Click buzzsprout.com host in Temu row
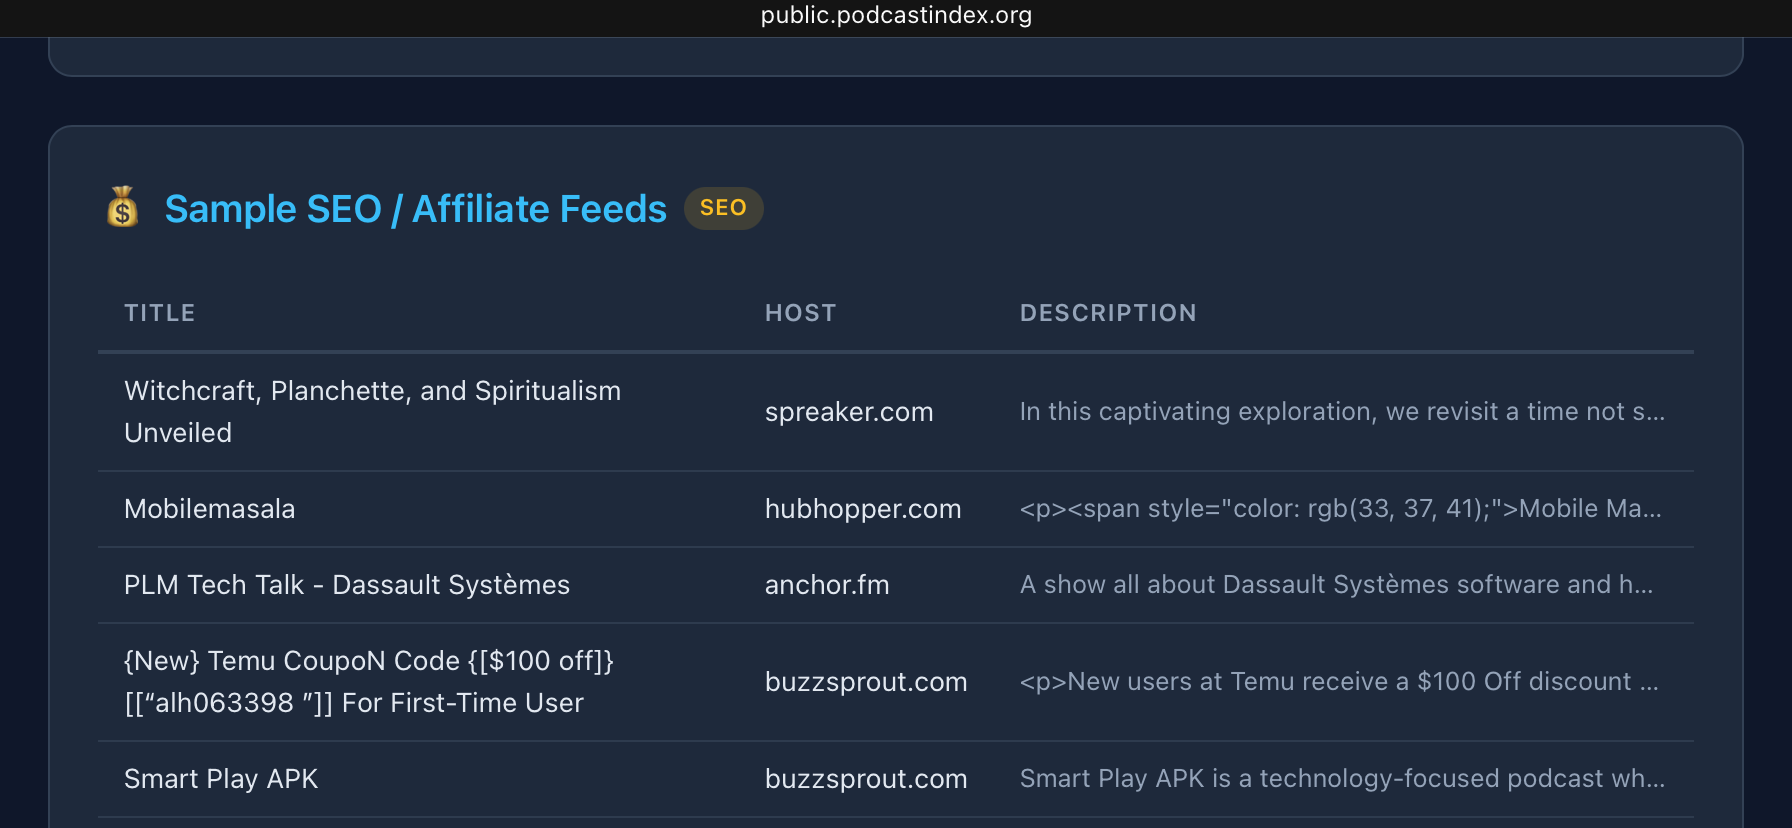The width and height of the screenshot is (1792, 828). click(x=866, y=682)
